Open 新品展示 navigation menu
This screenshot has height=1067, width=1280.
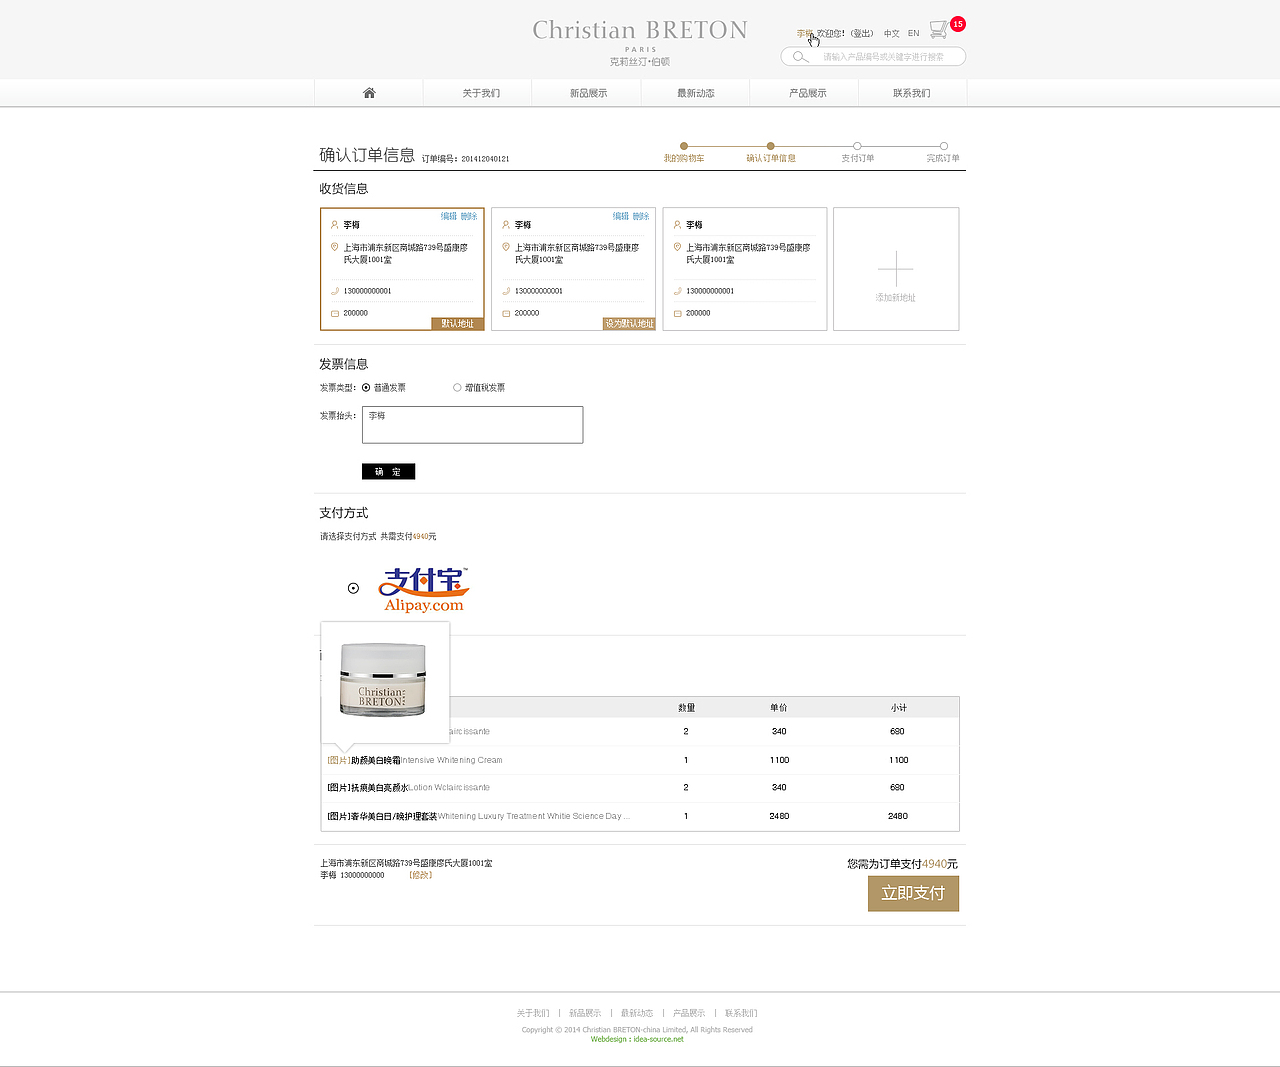coord(589,93)
